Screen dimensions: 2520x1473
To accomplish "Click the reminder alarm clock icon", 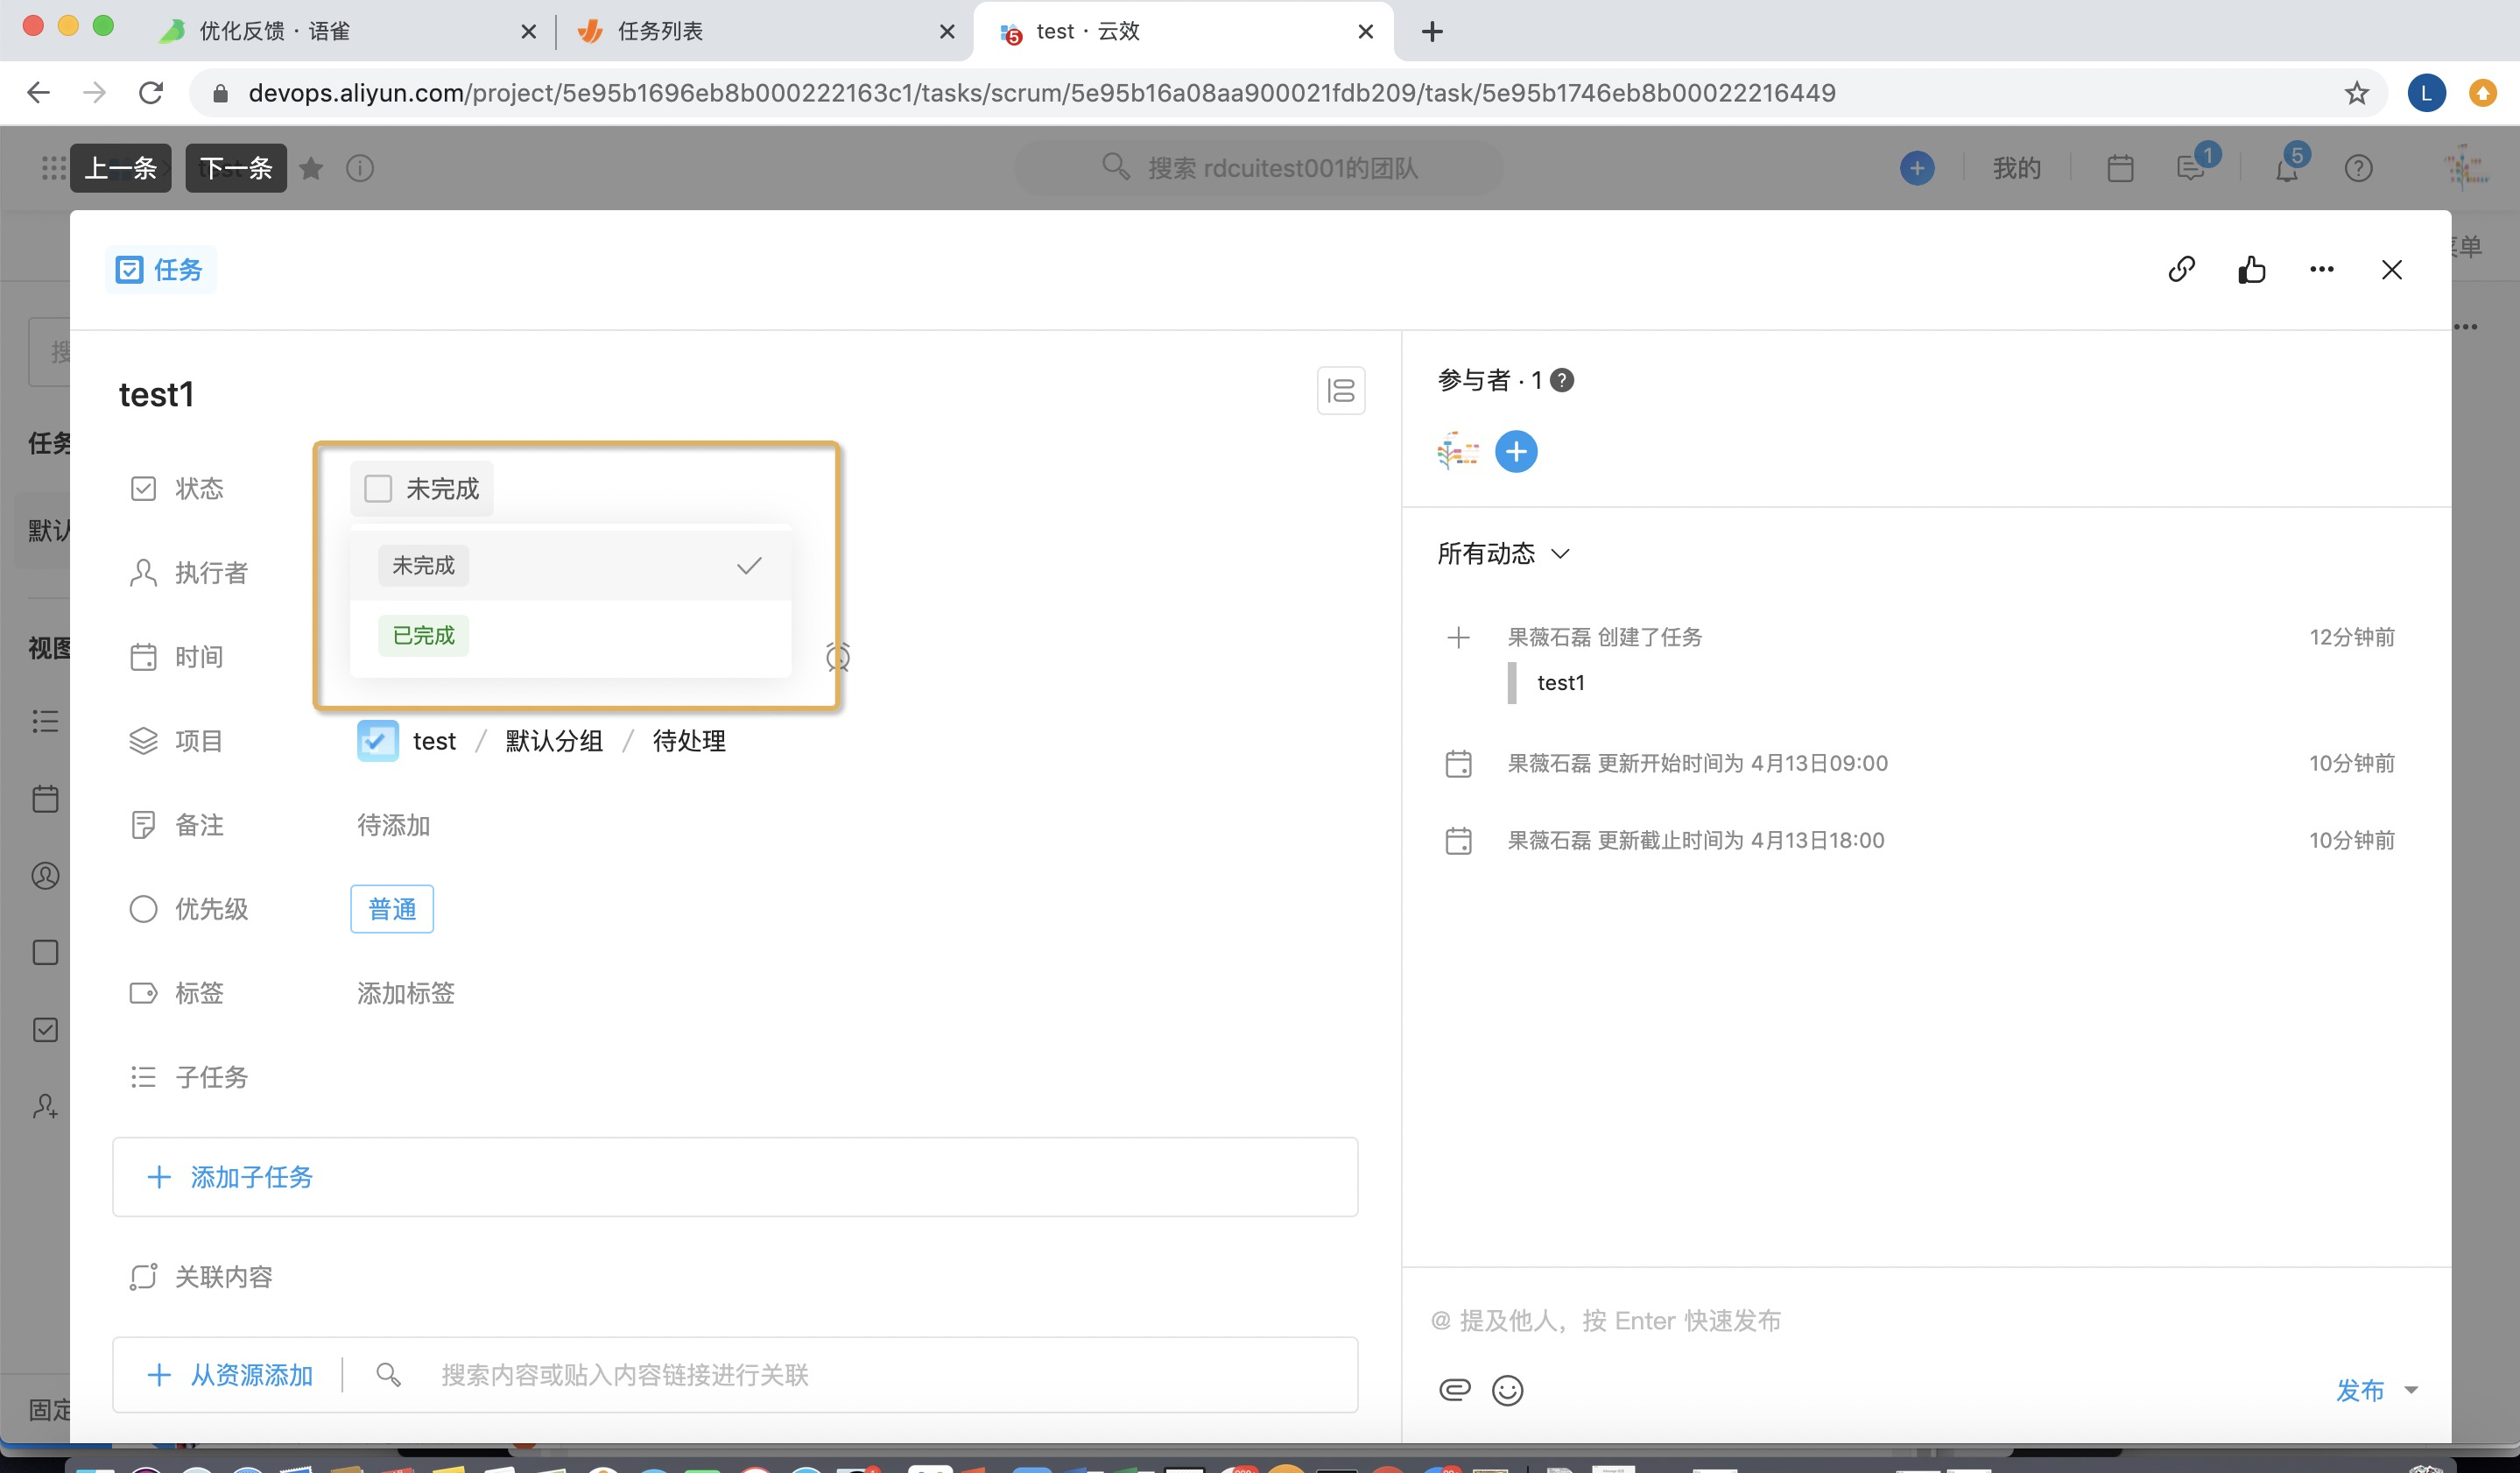I will tap(838, 657).
